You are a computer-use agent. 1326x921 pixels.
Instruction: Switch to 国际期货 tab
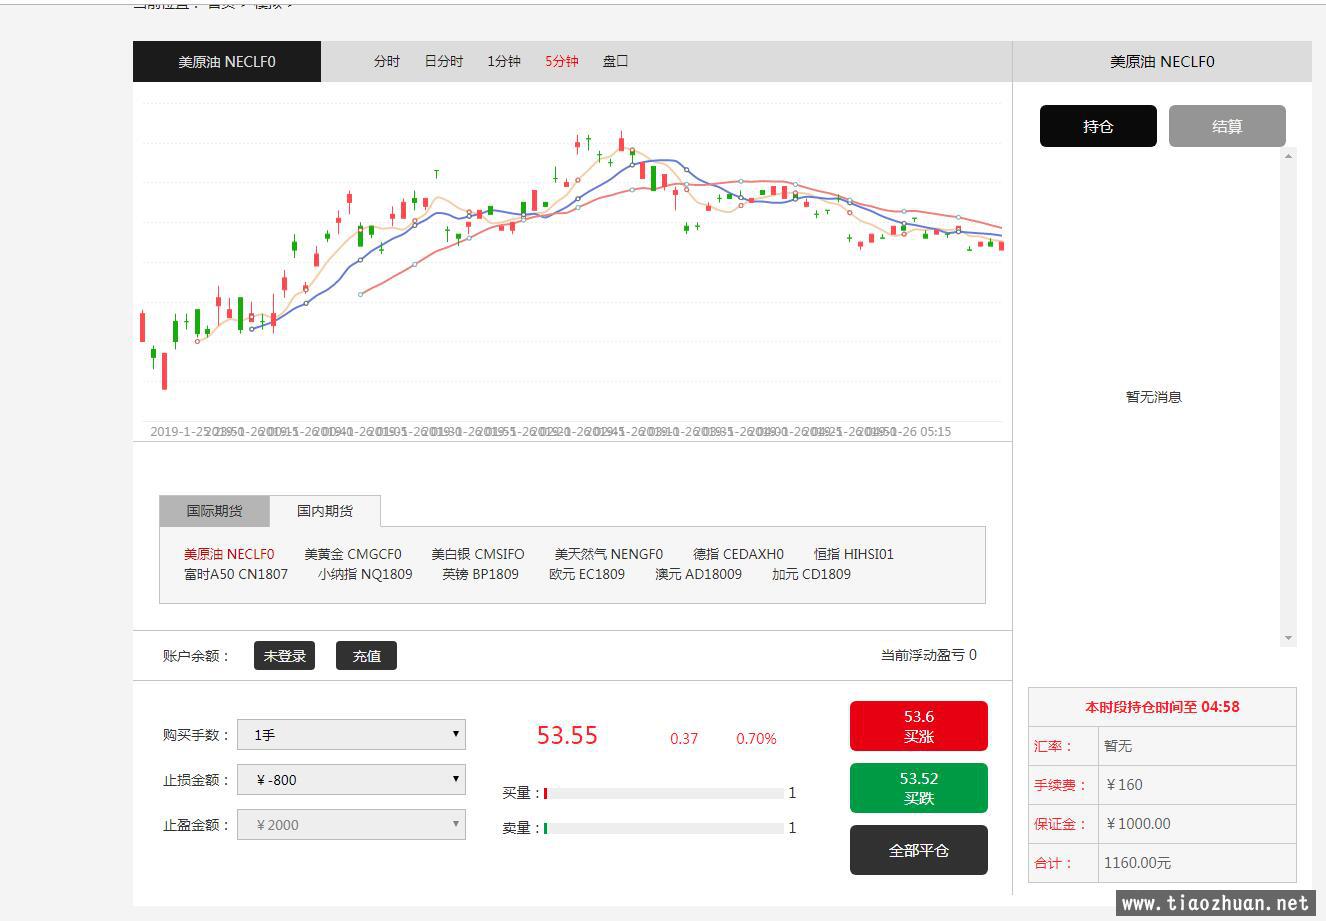214,511
